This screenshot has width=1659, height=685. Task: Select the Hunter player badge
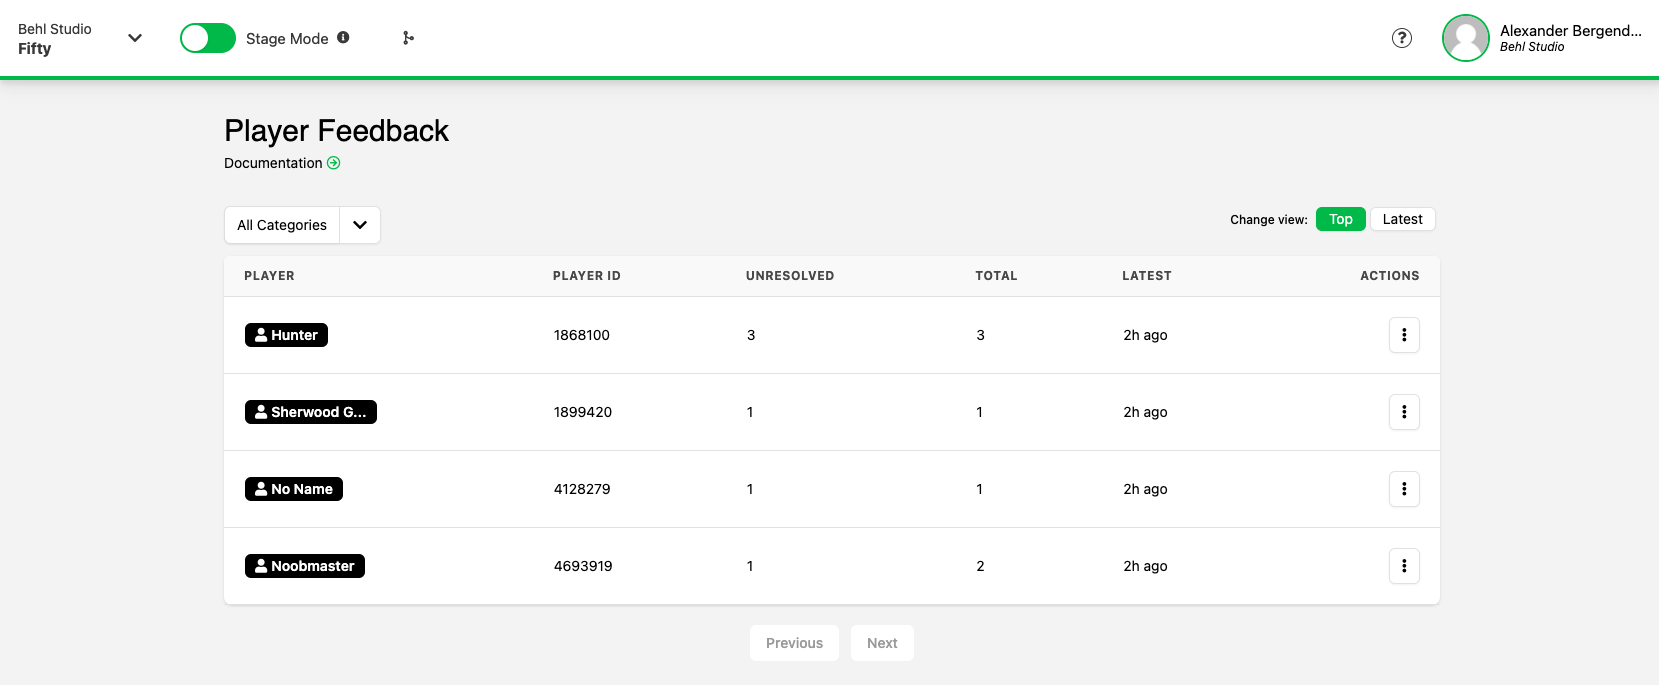click(286, 335)
